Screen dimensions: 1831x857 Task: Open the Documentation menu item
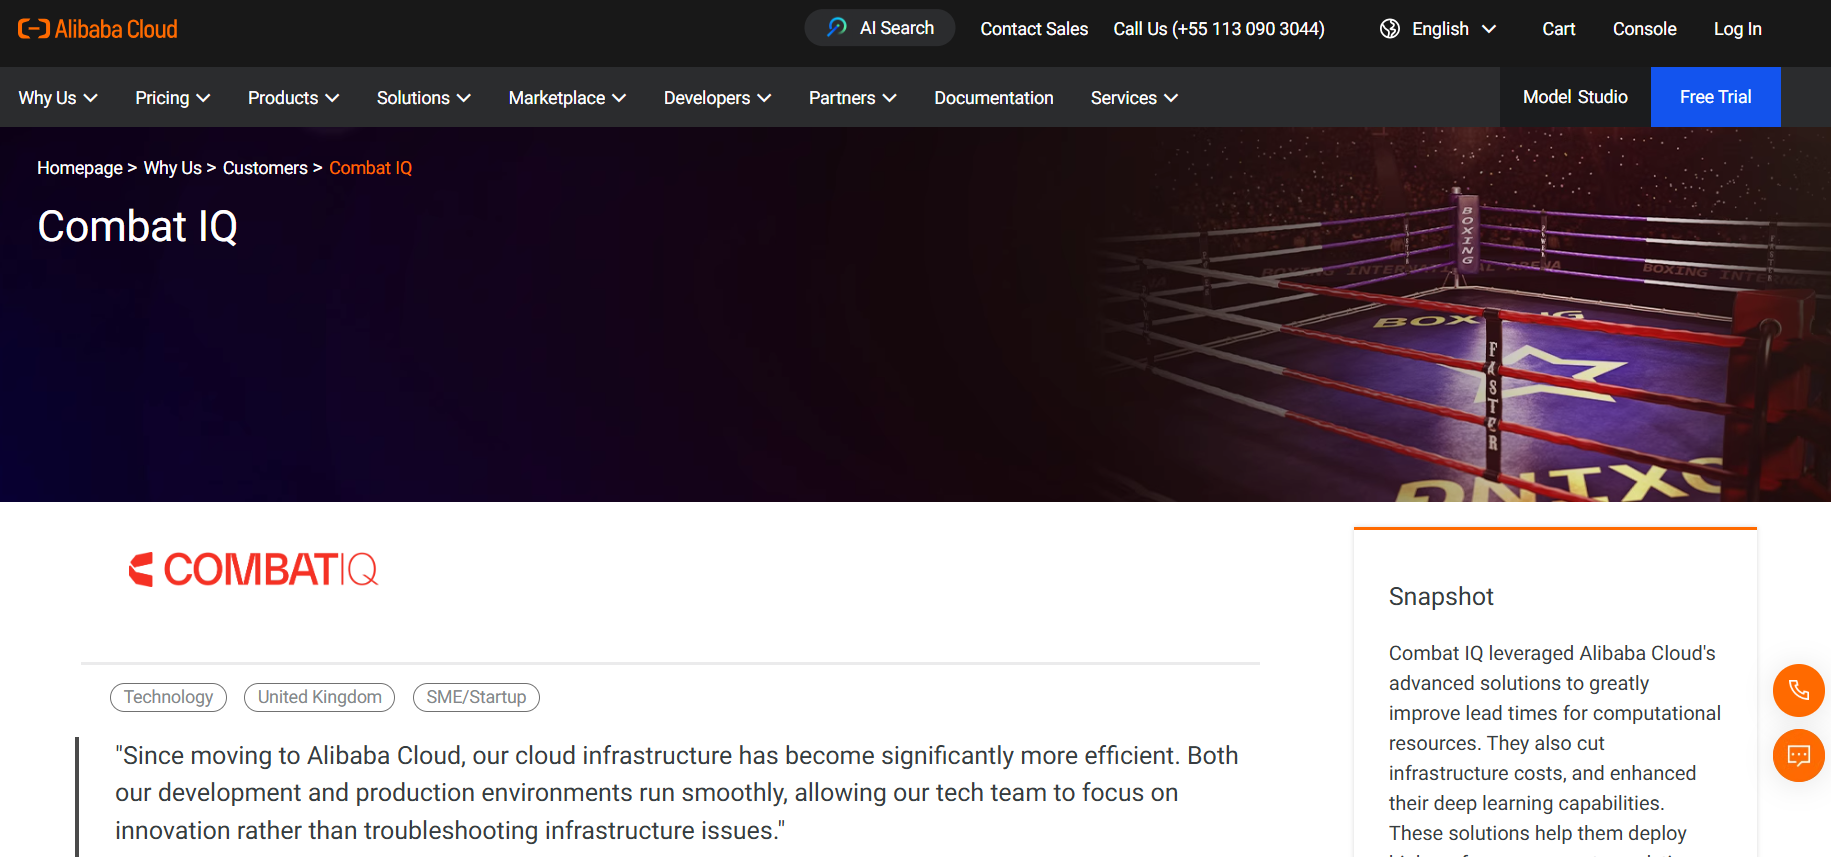[x=993, y=98]
